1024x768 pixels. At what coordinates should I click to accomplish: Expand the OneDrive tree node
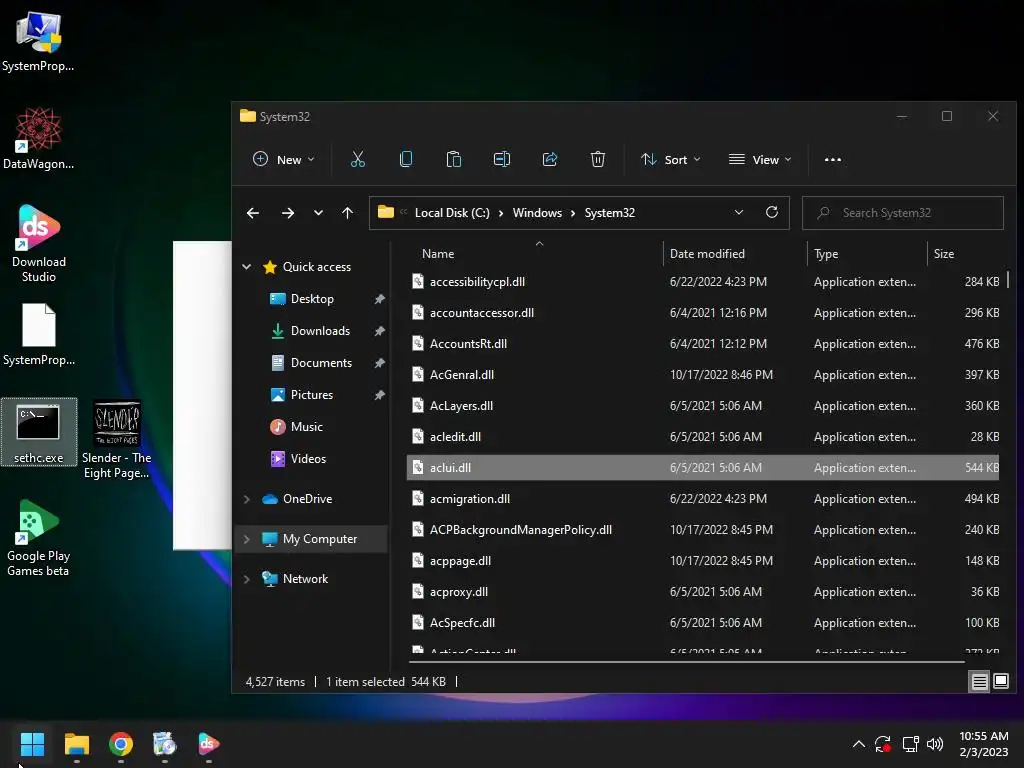coord(246,499)
